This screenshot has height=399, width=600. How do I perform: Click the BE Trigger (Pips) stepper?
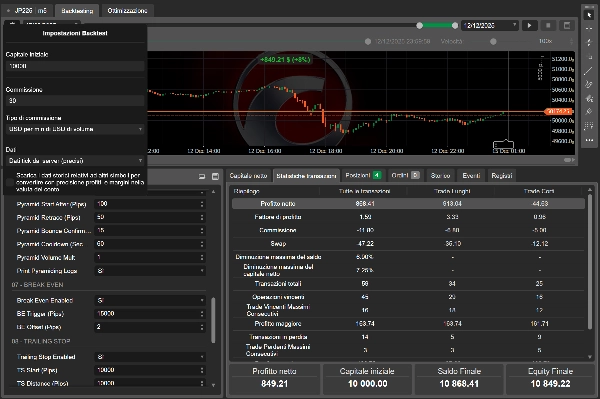click(202, 314)
